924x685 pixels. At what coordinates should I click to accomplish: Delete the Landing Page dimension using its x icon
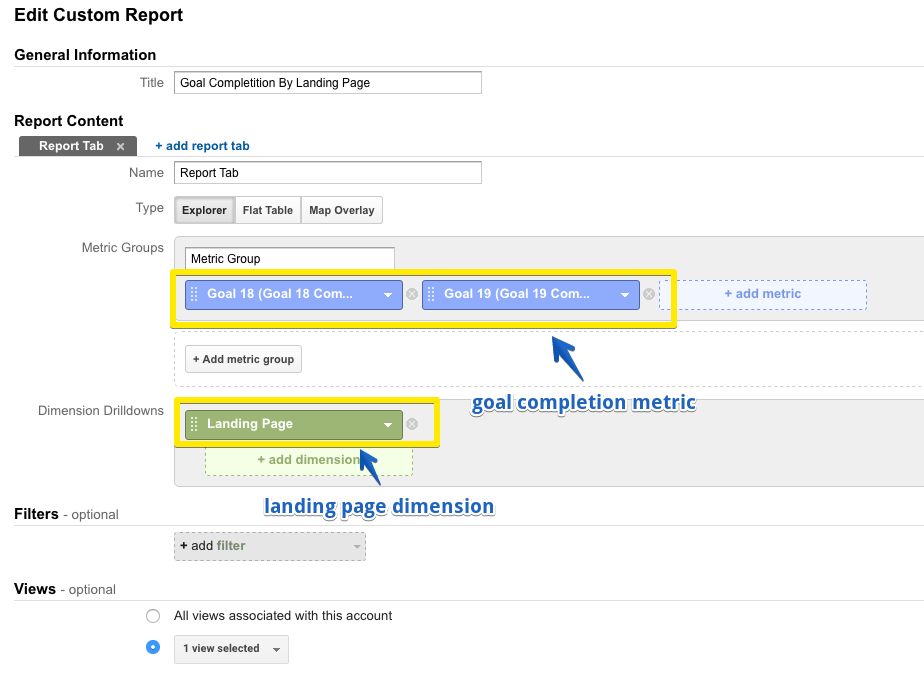coord(411,423)
